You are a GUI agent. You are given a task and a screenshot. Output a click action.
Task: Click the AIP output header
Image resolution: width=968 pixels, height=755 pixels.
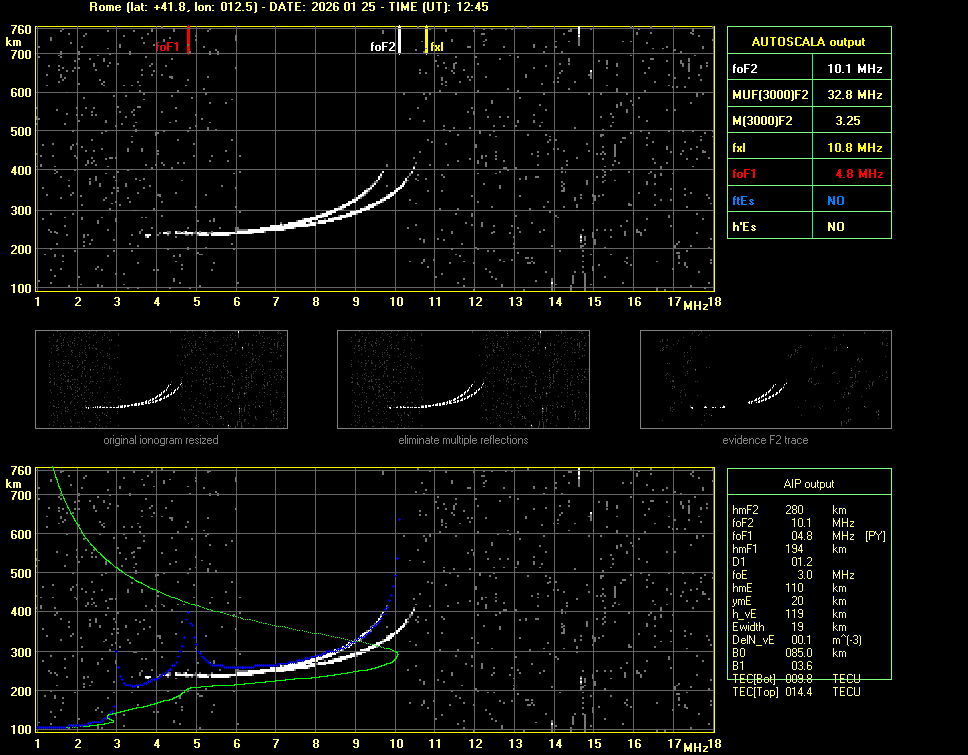(808, 484)
